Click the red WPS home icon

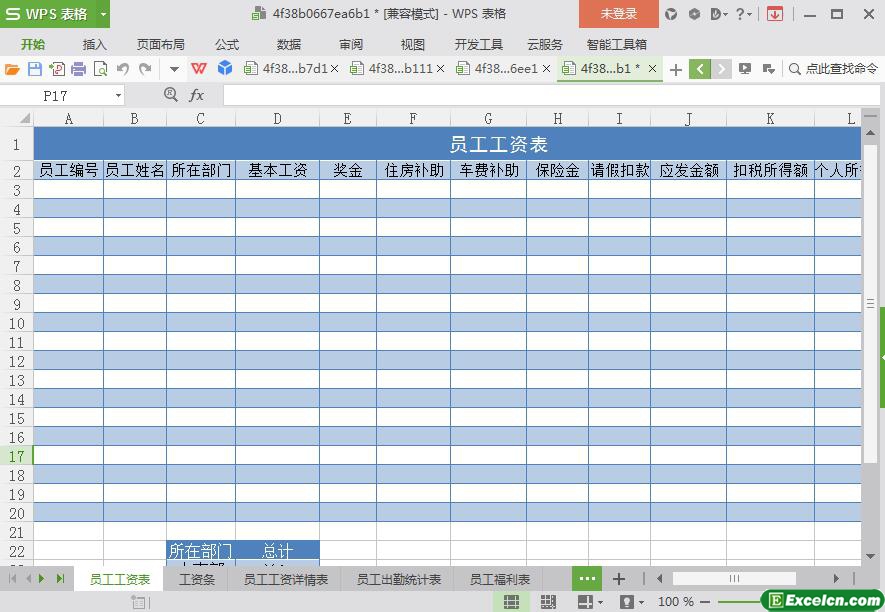199,69
